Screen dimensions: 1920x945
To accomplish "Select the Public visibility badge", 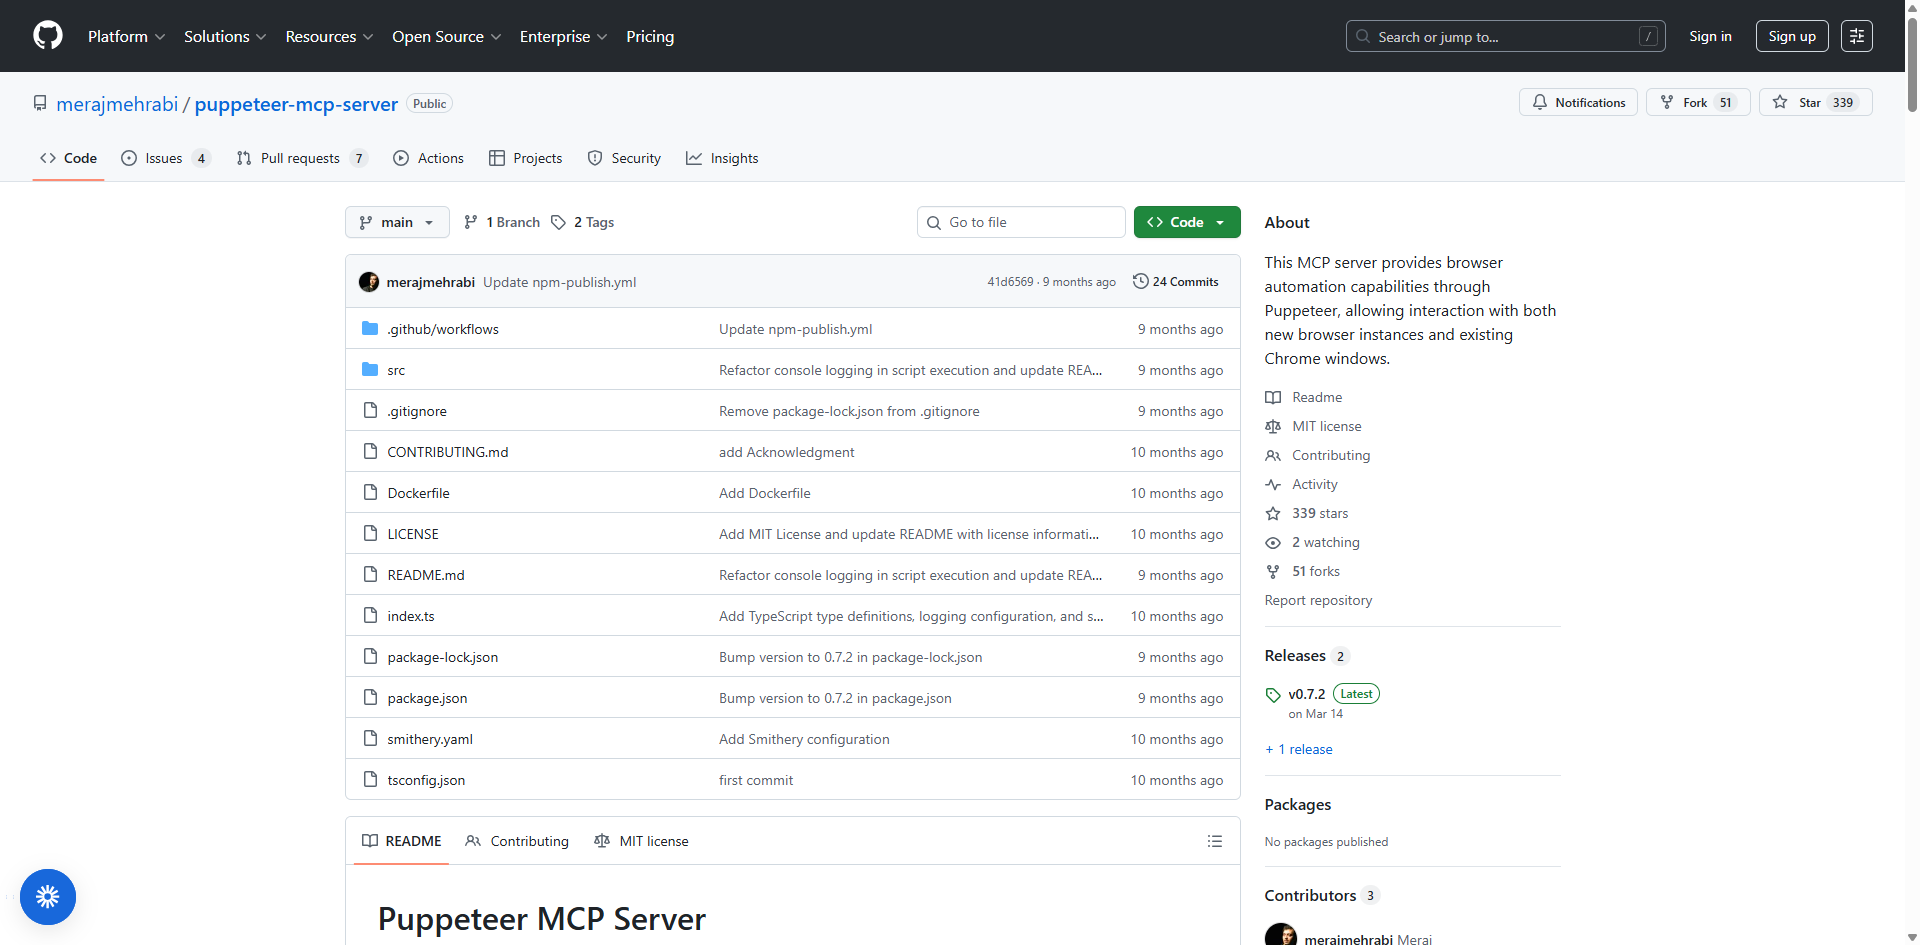I will pos(428,103).
